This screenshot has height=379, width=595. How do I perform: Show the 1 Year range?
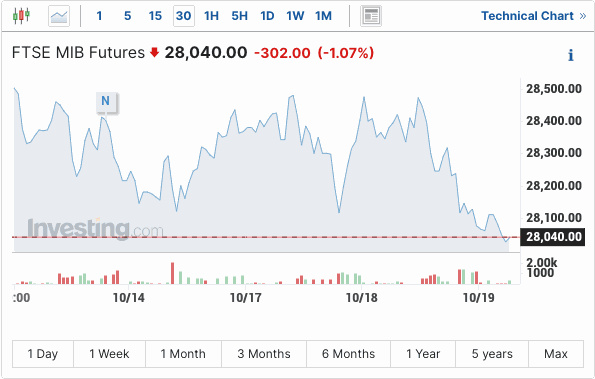(423, 354)
